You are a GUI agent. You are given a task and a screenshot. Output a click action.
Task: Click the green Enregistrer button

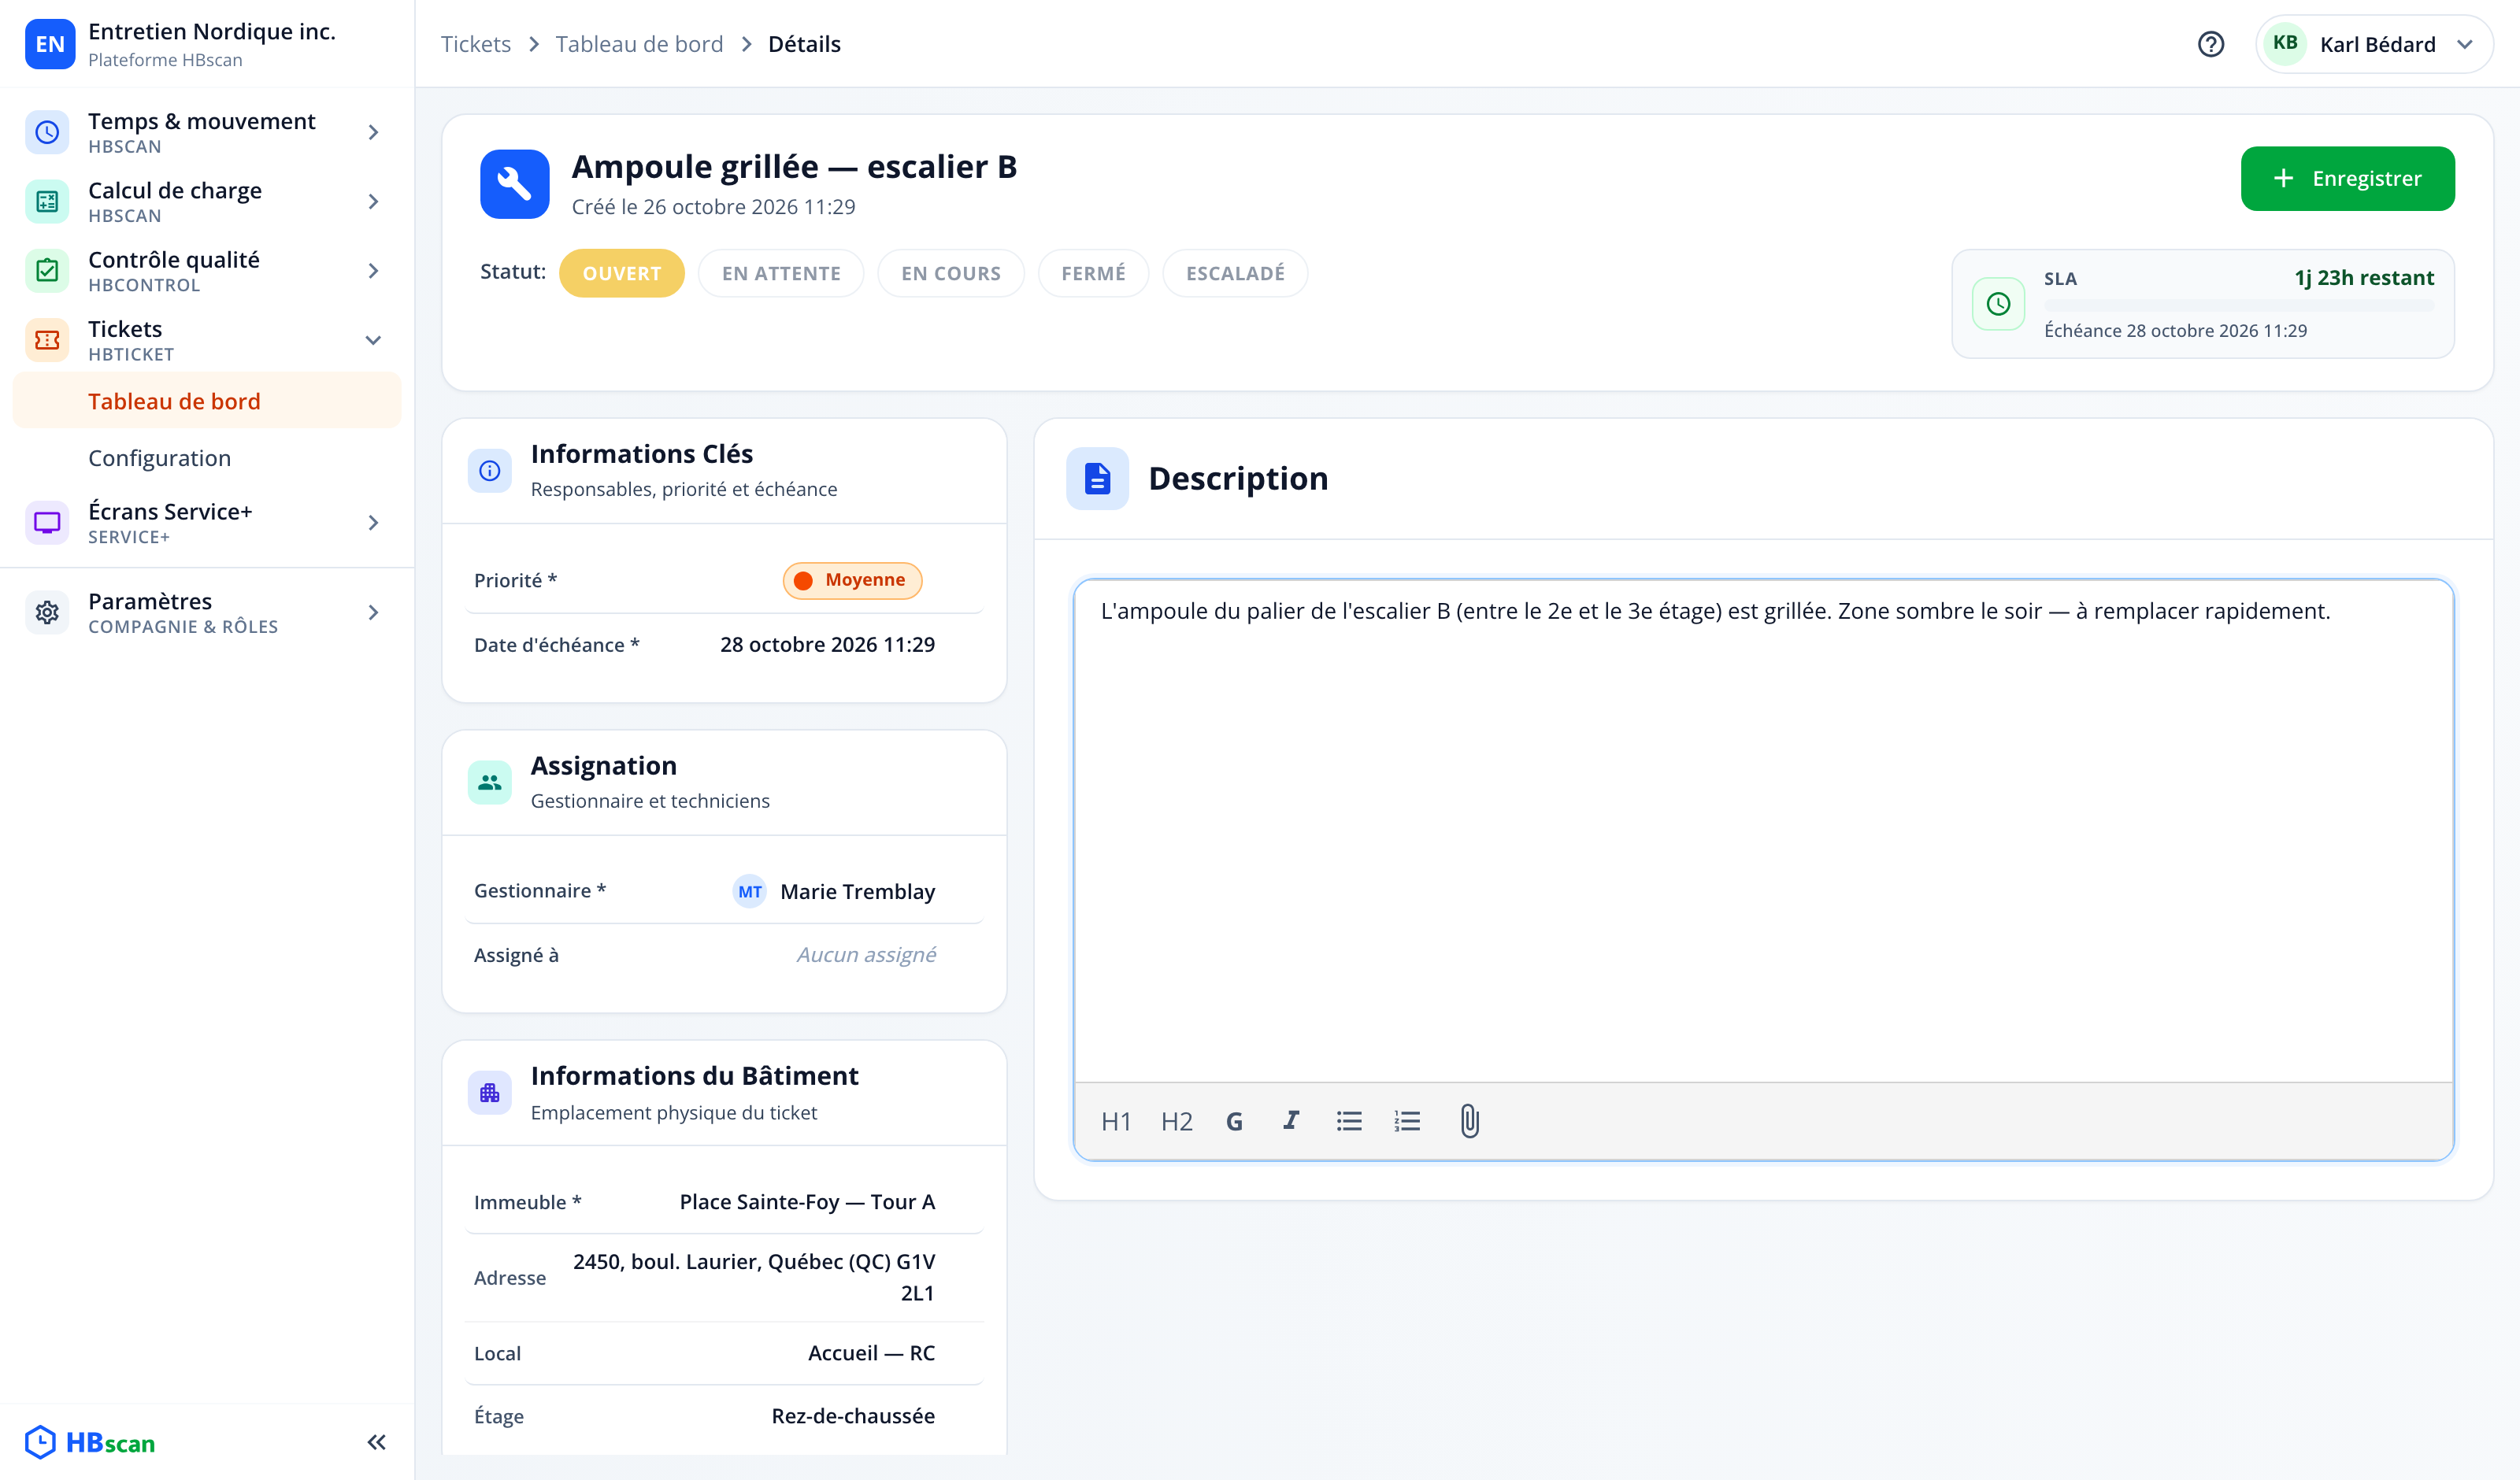pos(2347,179)
